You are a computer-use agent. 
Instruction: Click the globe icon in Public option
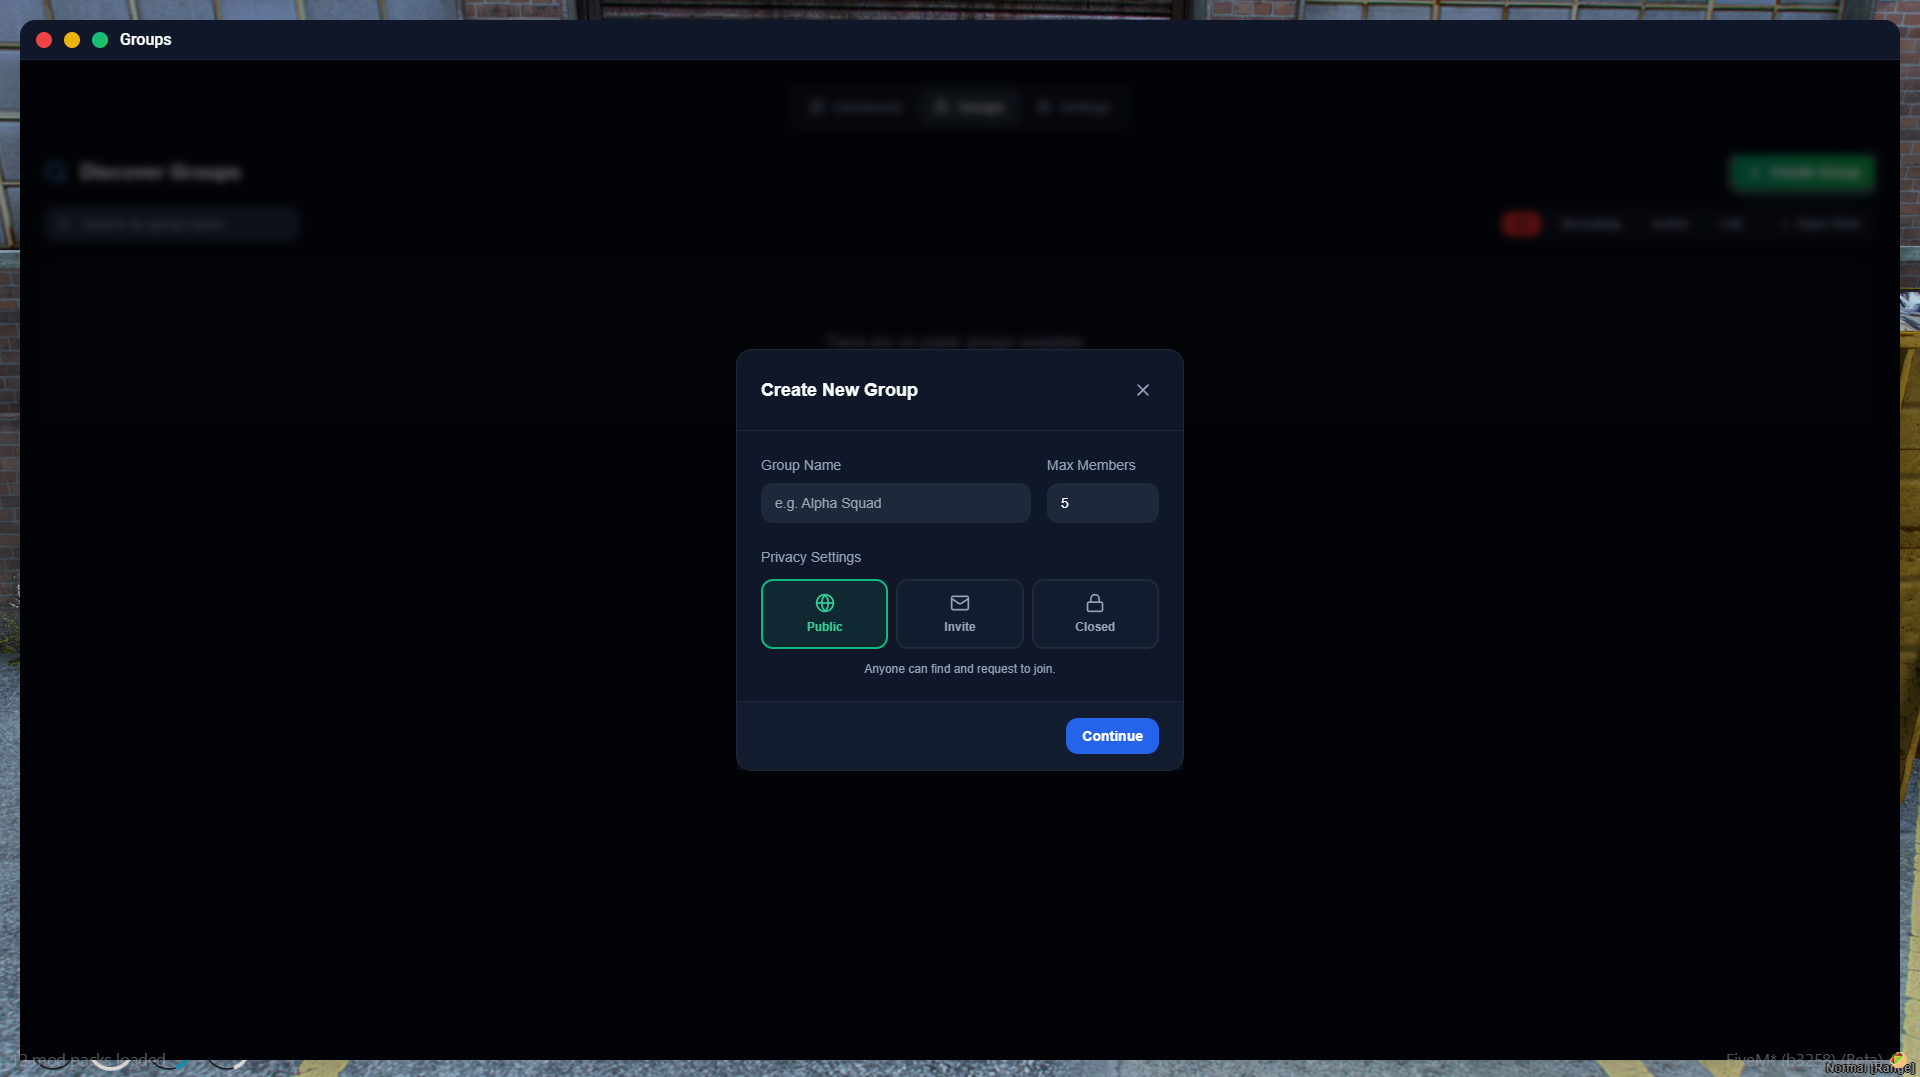(x=825, y=603)
